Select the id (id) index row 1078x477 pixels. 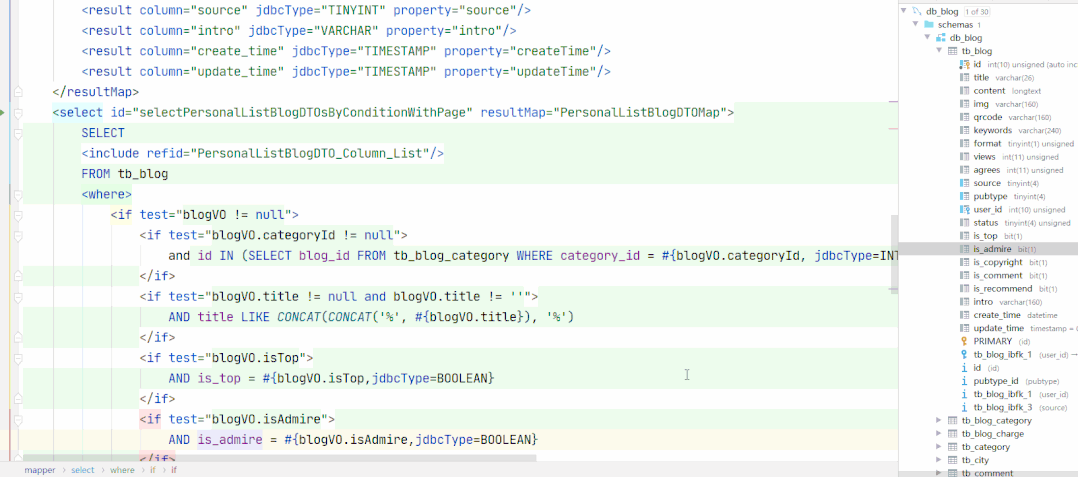(x=988, y=368)
